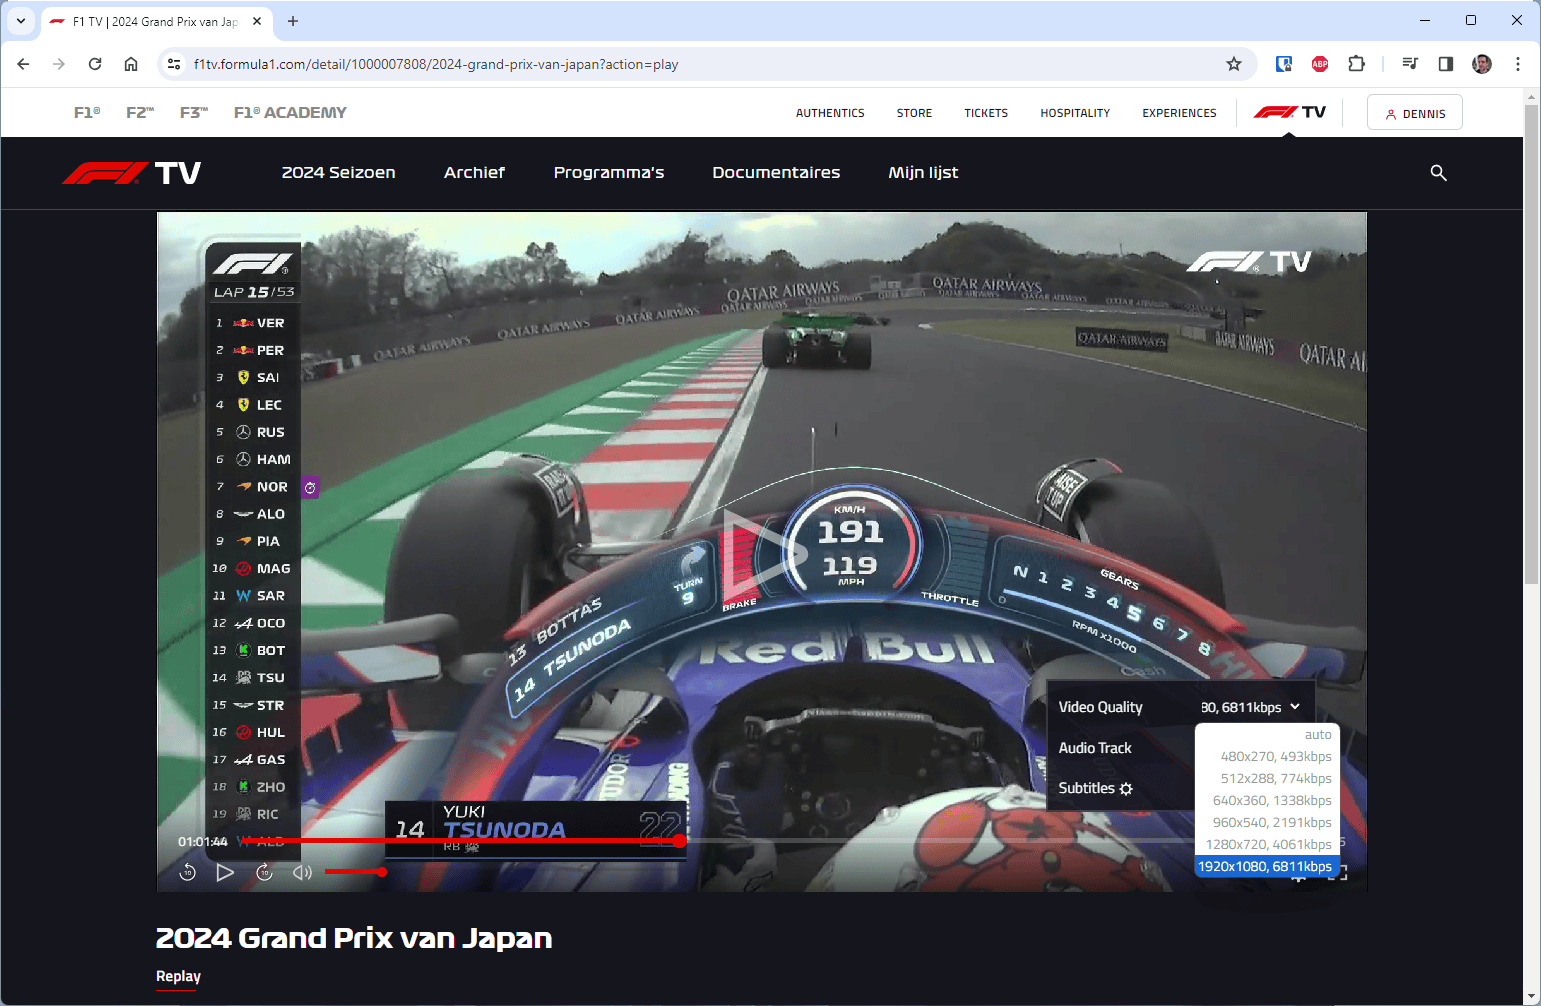This screenshot has height=1006, width=1541.
Task: Click the Audio Track setting
Action: tap(1095, 748)
